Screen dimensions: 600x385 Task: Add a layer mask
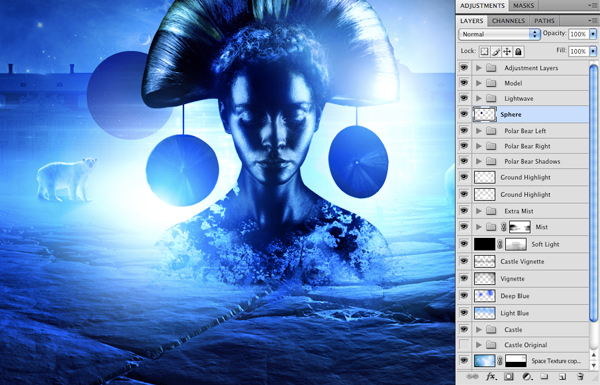(509, 377)
